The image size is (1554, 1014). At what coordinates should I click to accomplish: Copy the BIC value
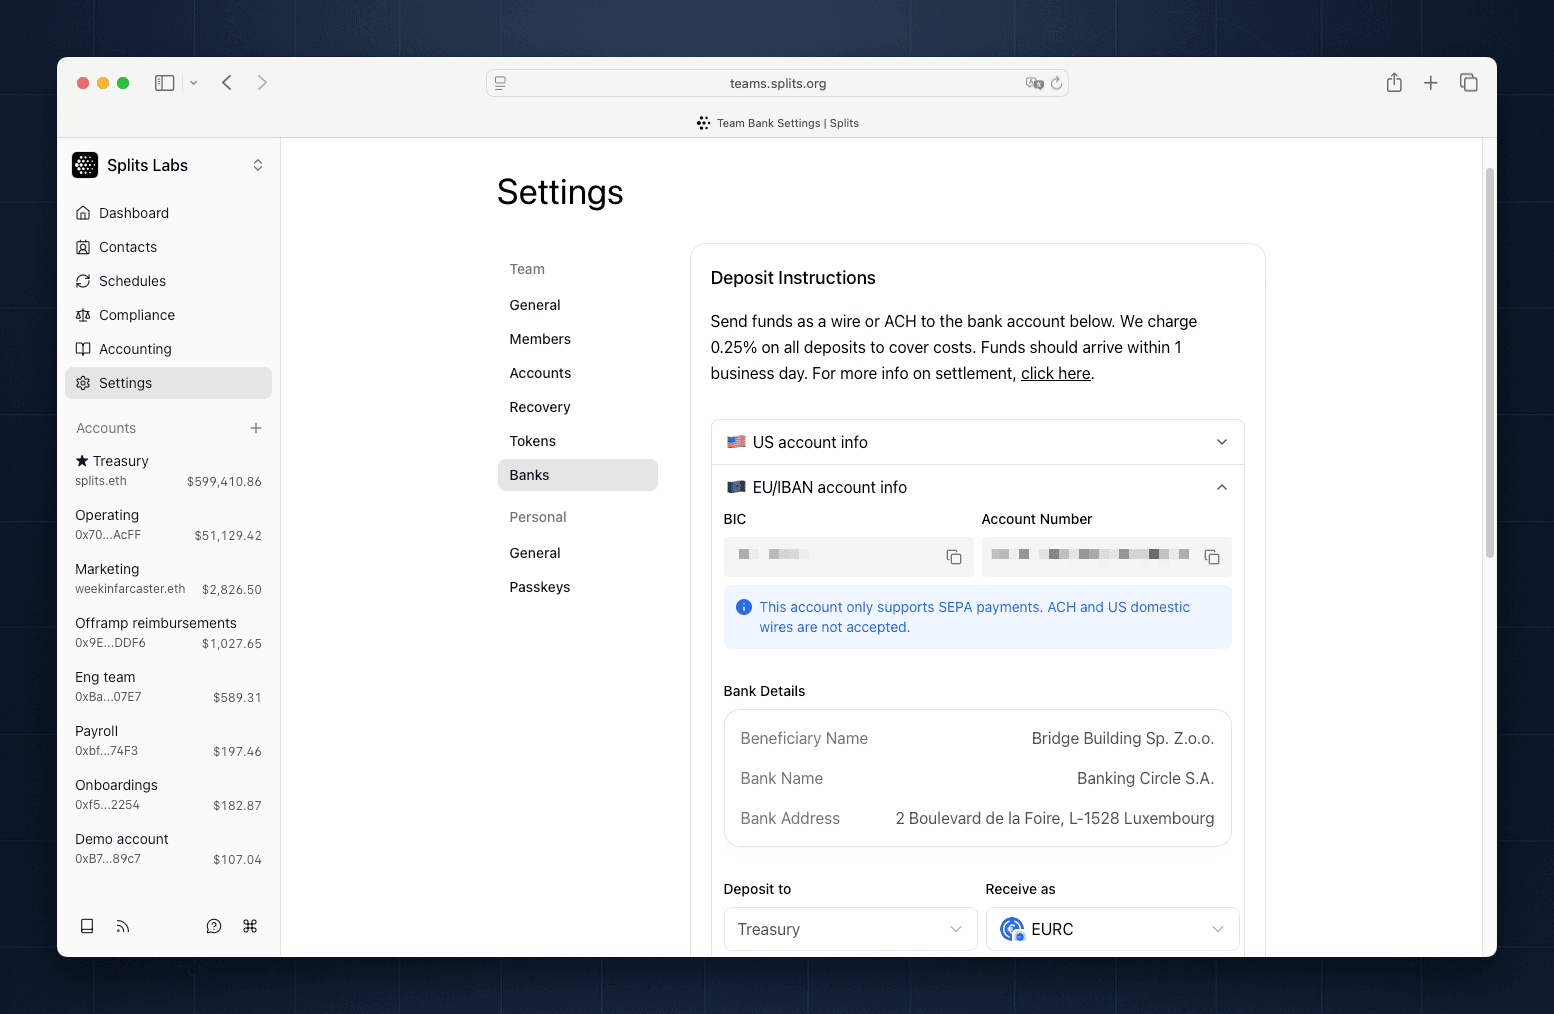pos(953,557)
